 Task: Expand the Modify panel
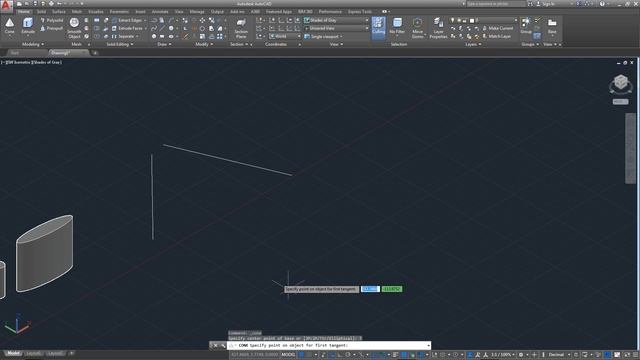(204, 44)
